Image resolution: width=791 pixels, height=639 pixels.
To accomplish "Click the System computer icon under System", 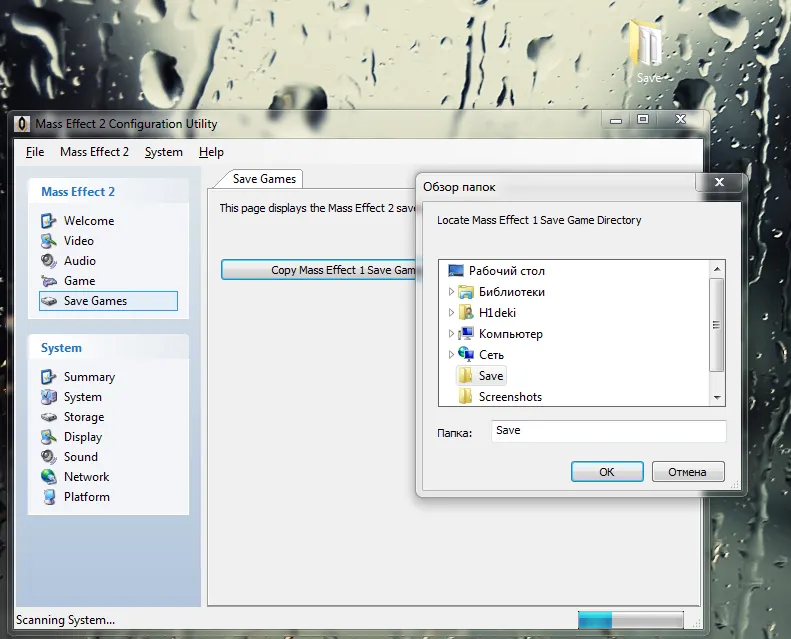I will tap(48, 397).
